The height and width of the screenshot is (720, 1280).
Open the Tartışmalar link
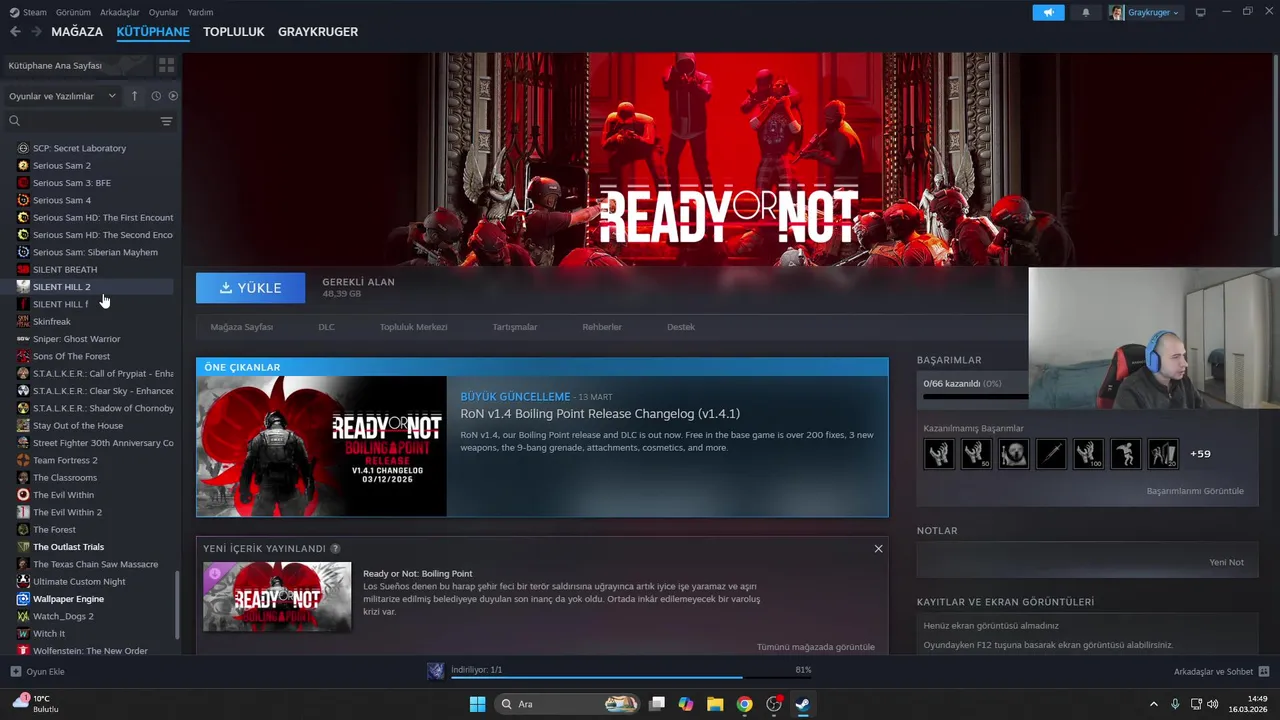tap(514, 327)
